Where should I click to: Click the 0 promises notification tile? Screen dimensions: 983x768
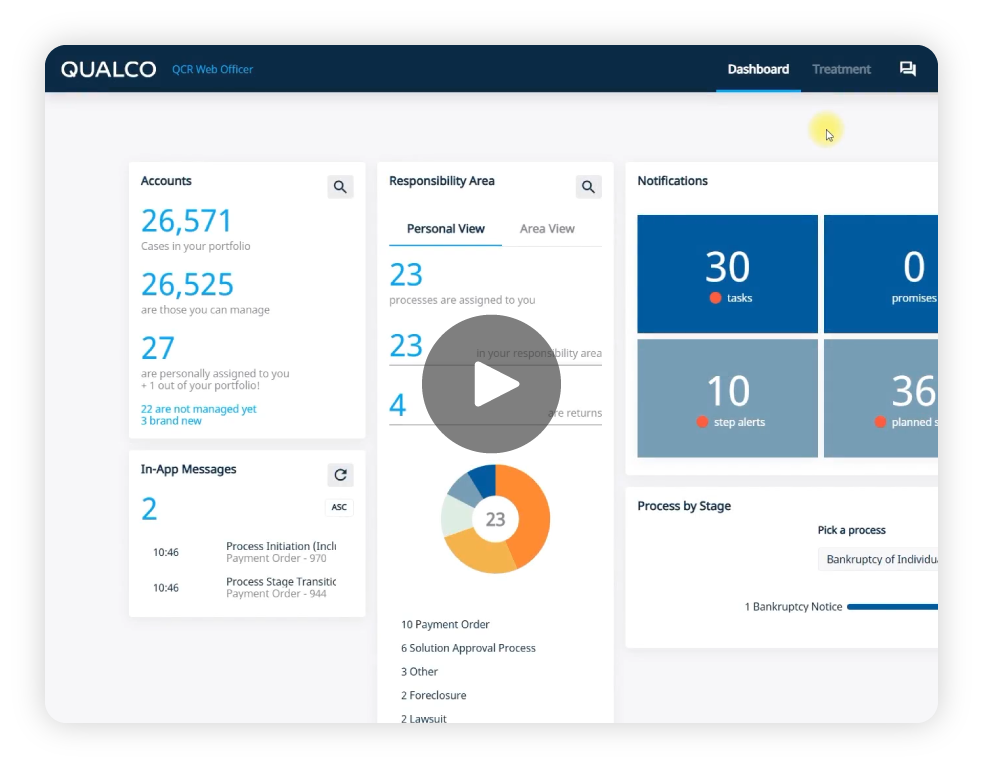point(880,274)
